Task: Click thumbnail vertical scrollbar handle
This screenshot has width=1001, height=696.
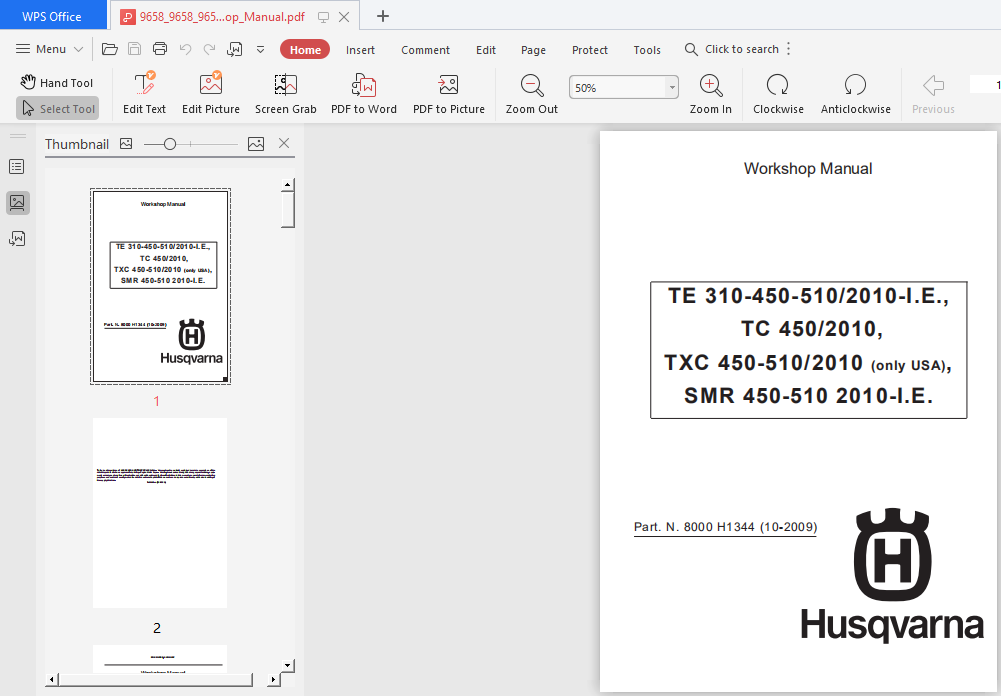Action: 288,209
